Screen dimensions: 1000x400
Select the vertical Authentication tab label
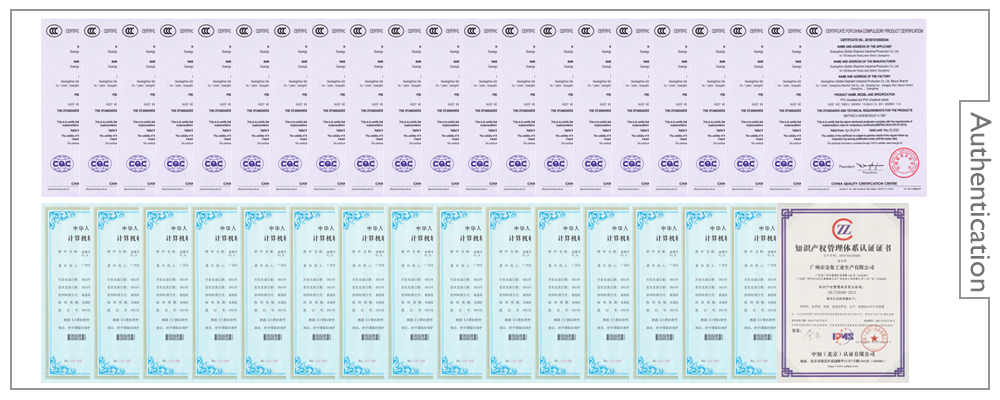tap(978, 203)
